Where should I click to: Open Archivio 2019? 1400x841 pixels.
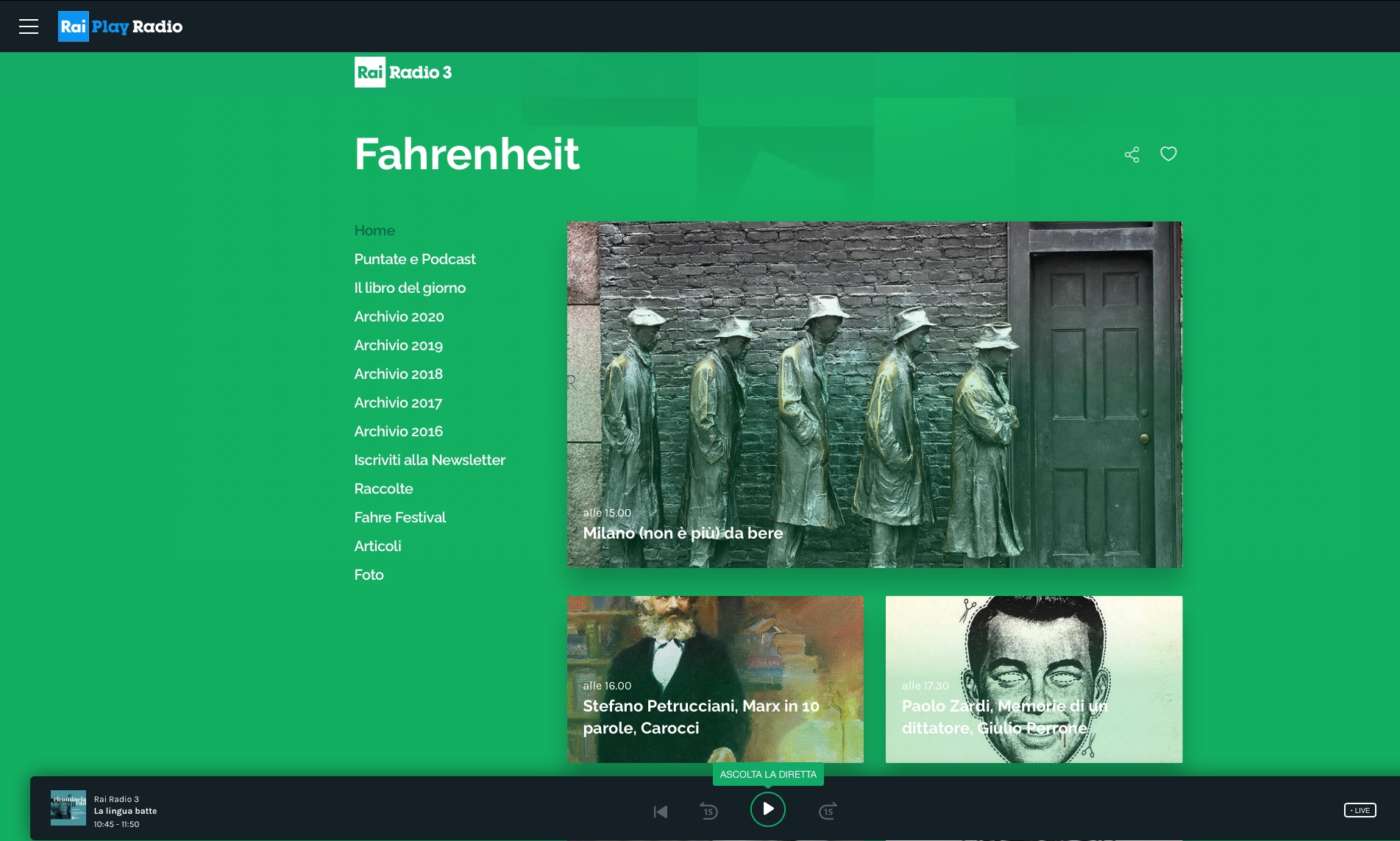398,346
